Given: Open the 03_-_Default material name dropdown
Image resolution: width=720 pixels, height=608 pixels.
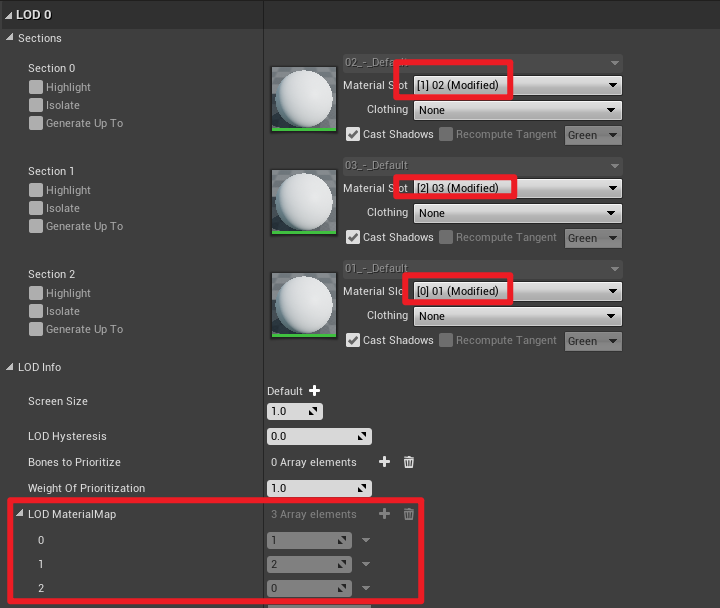Looking at the screenshot, I should [x=483, y=165].
